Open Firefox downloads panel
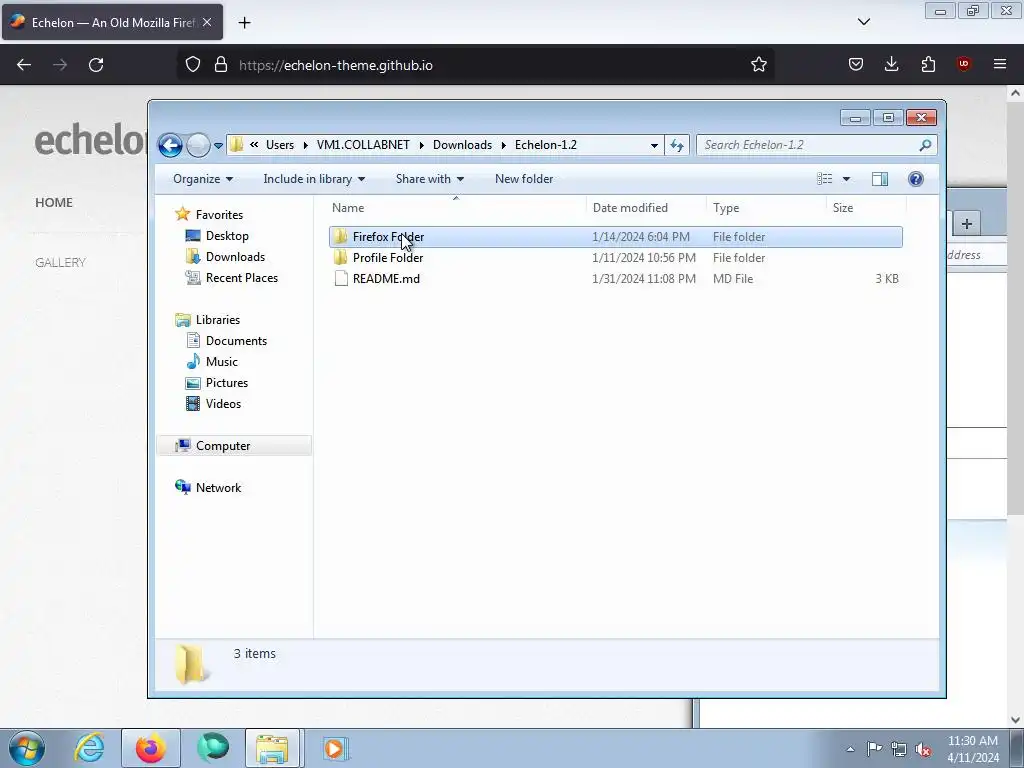The width and height of the screenshot is (1024, 768). click(x=891, y=65)
